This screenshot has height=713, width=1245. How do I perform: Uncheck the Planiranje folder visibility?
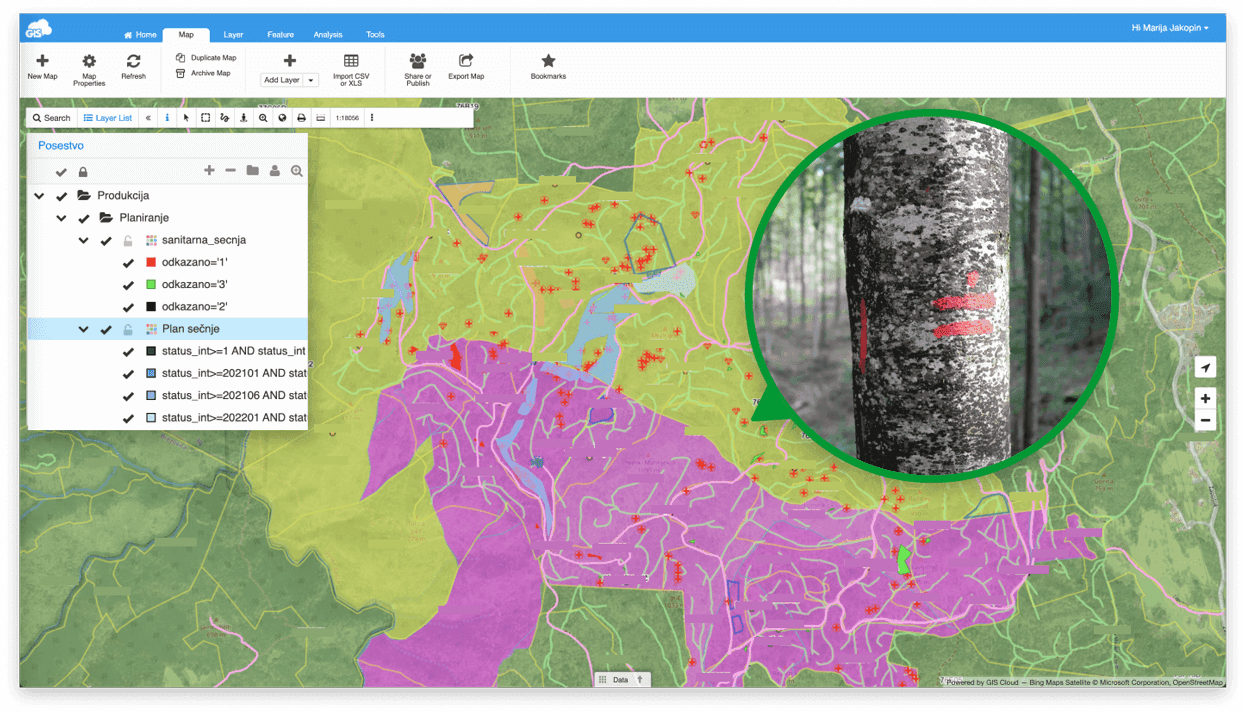[84, 218]
